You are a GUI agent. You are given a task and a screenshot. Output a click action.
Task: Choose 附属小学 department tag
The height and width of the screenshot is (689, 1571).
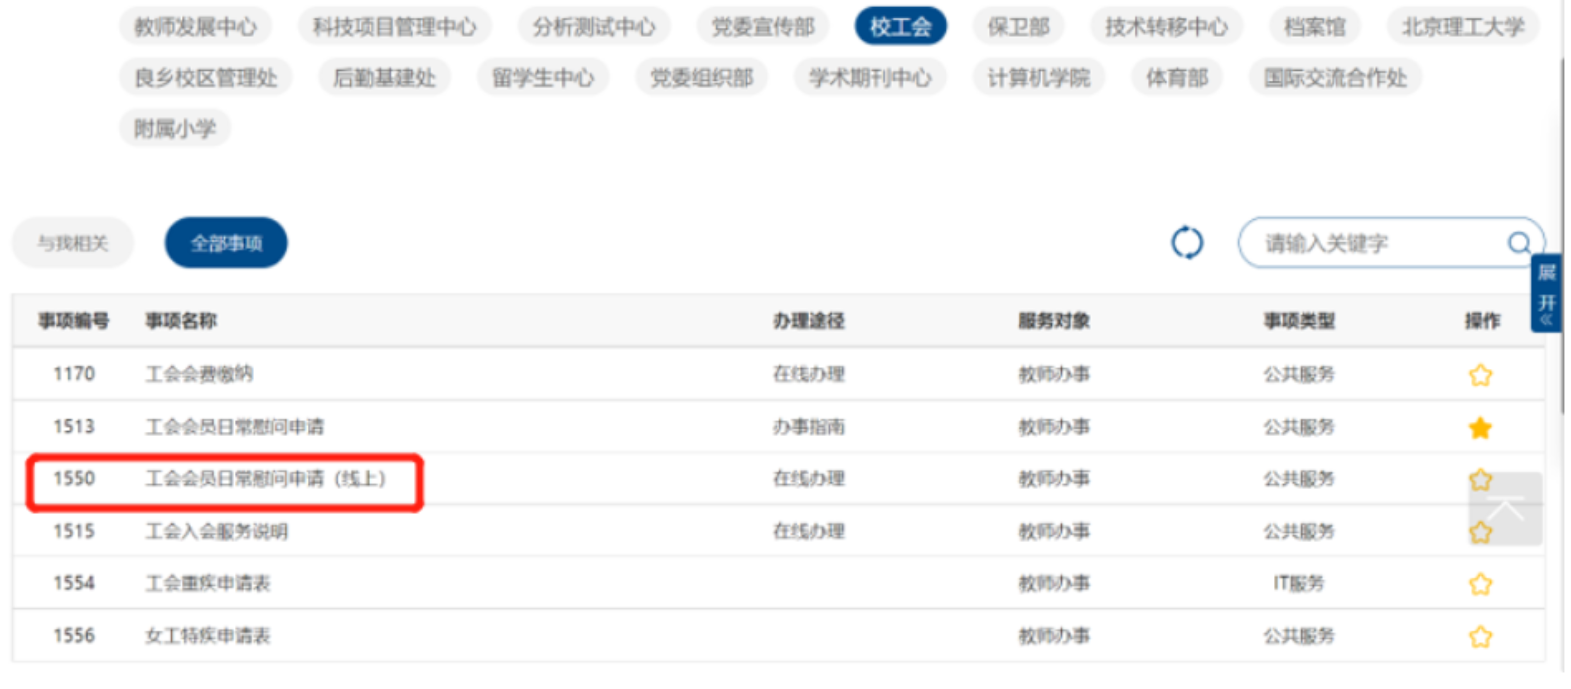175,129
